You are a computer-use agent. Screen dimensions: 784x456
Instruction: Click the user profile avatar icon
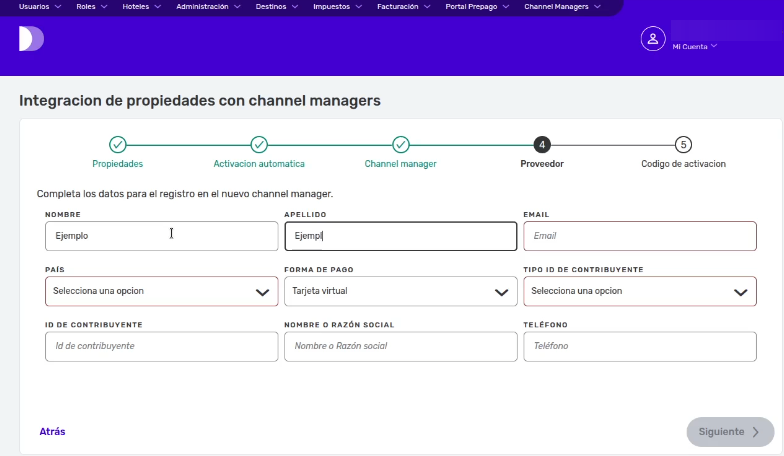(x=652, y=39)
